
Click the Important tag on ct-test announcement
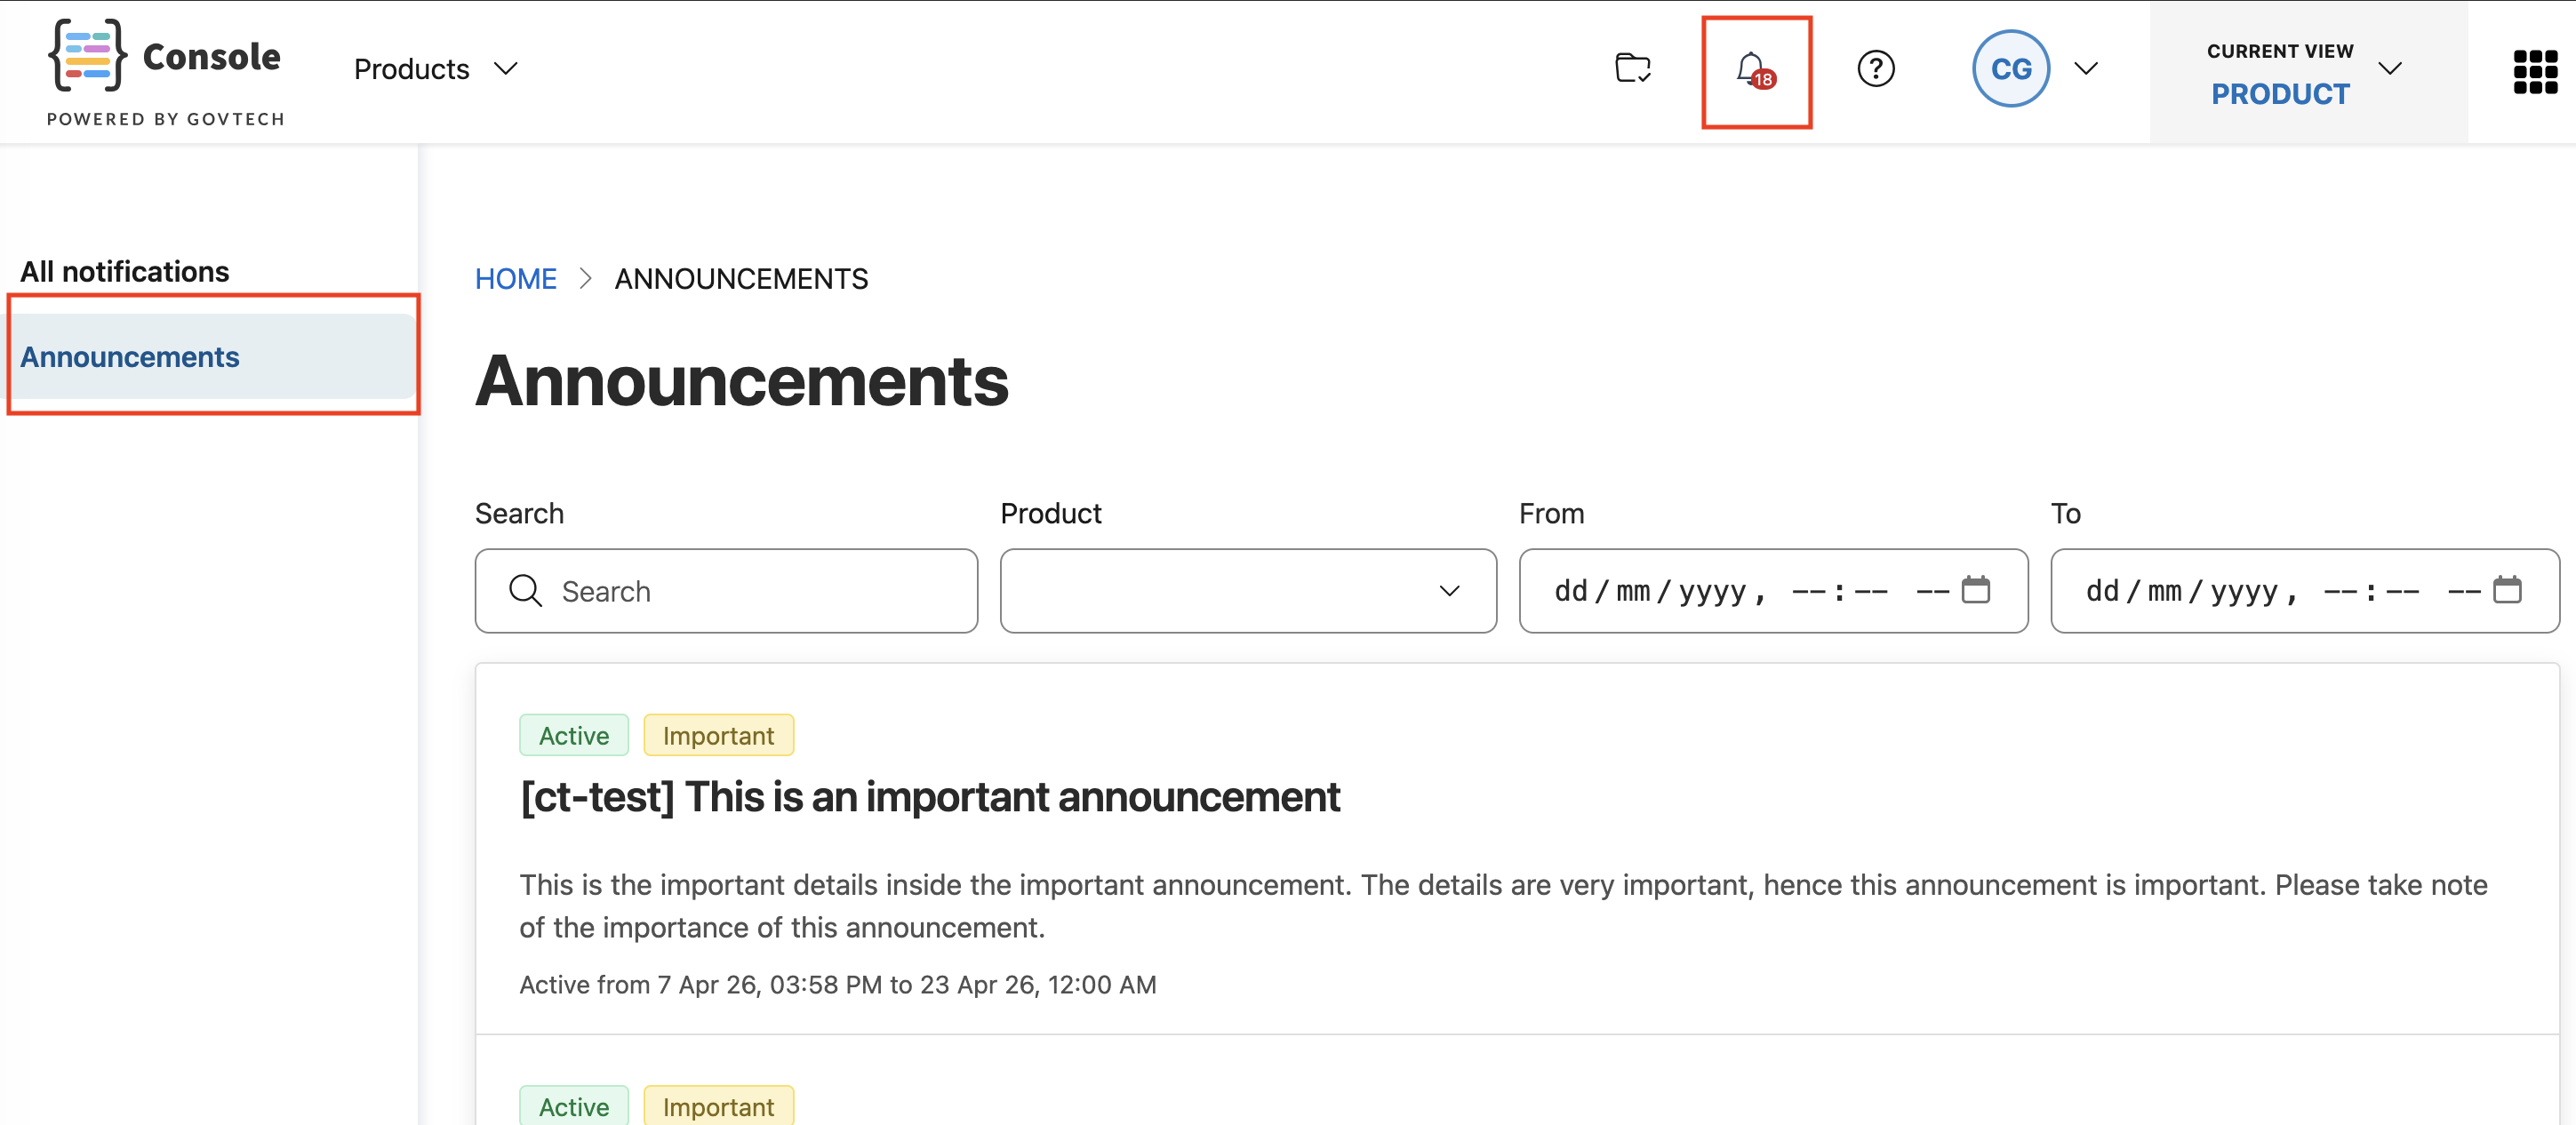pos(718,735)
